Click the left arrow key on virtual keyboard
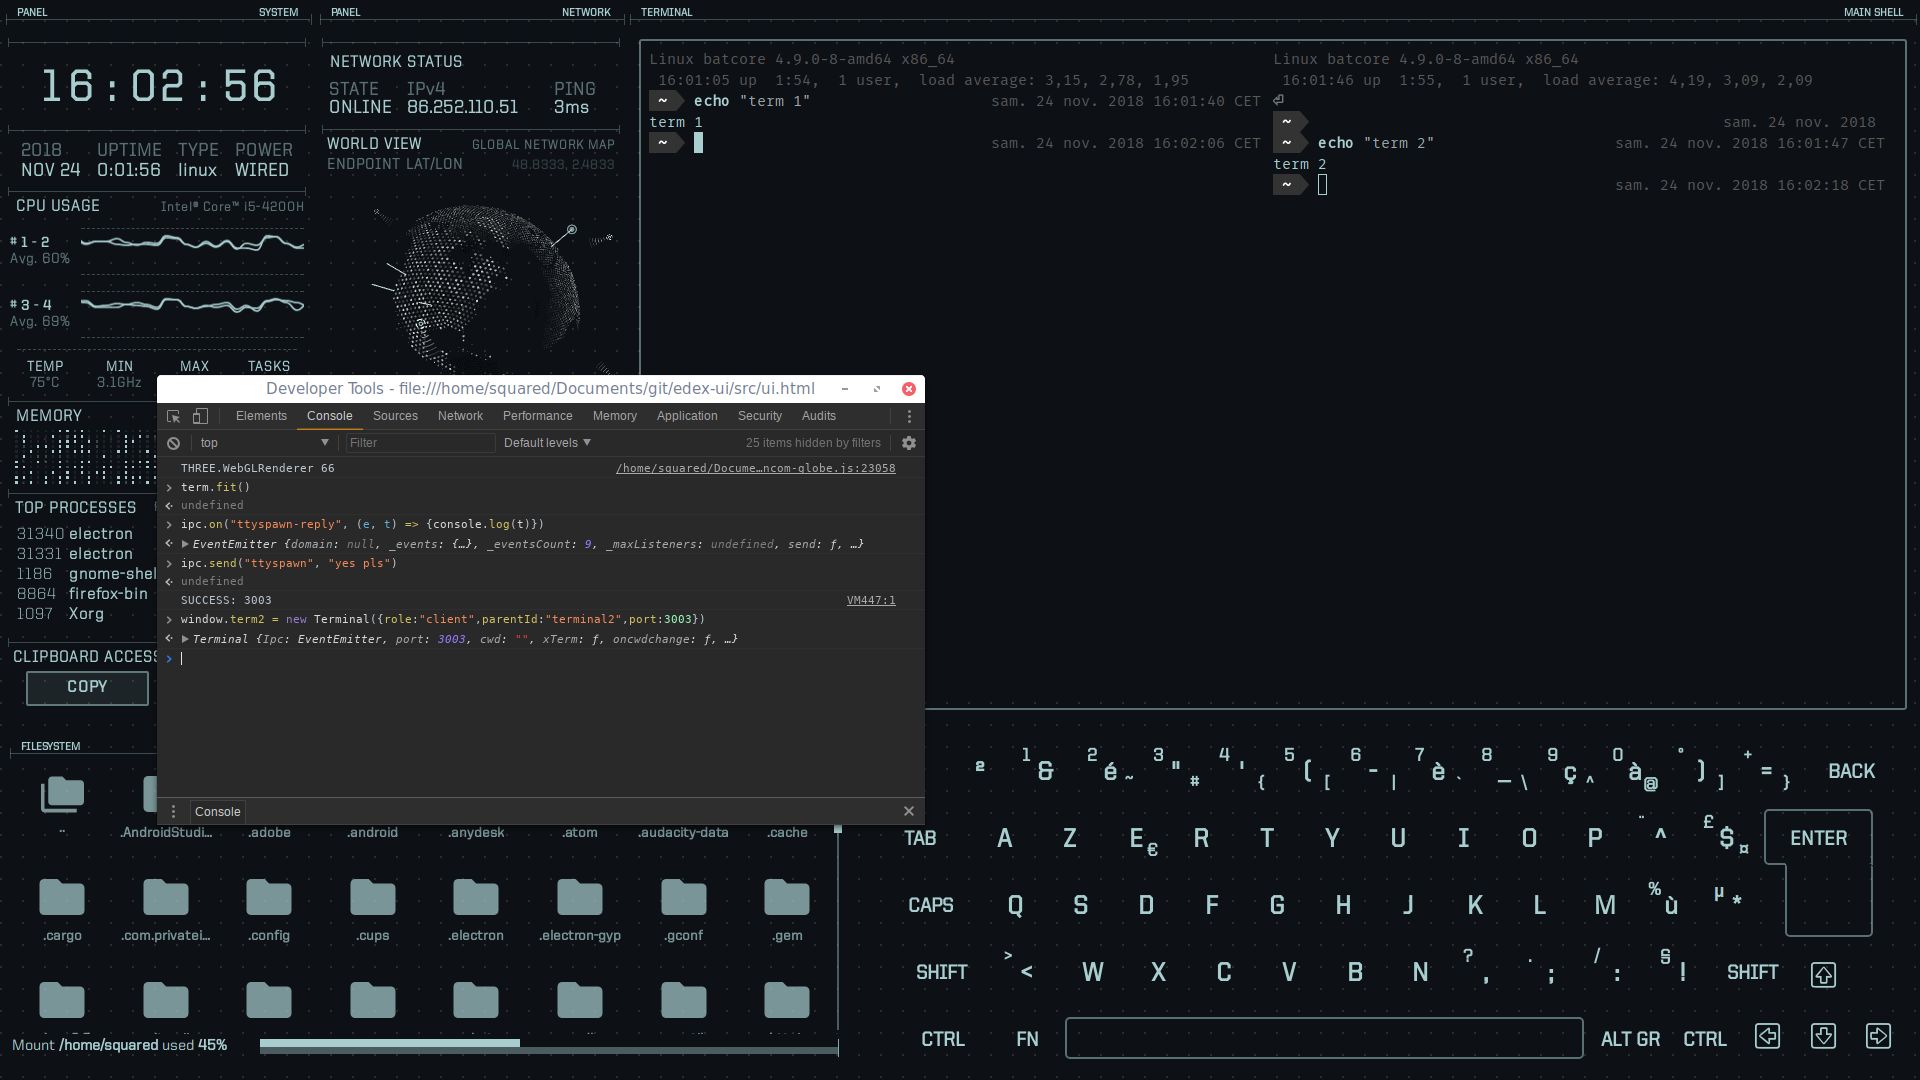The image size is (1920, 1080). tap(1767, 1036)
